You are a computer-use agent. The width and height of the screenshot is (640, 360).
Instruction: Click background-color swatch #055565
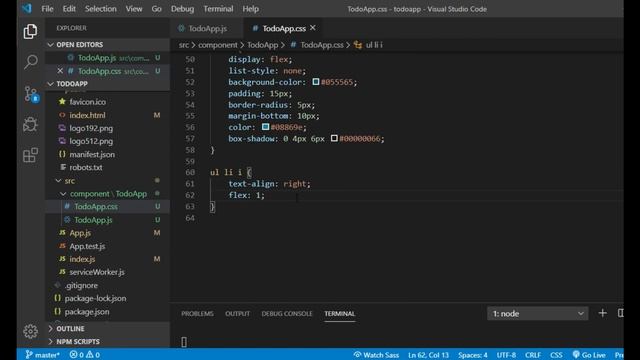pyautogui.click(x=316, y=82)
